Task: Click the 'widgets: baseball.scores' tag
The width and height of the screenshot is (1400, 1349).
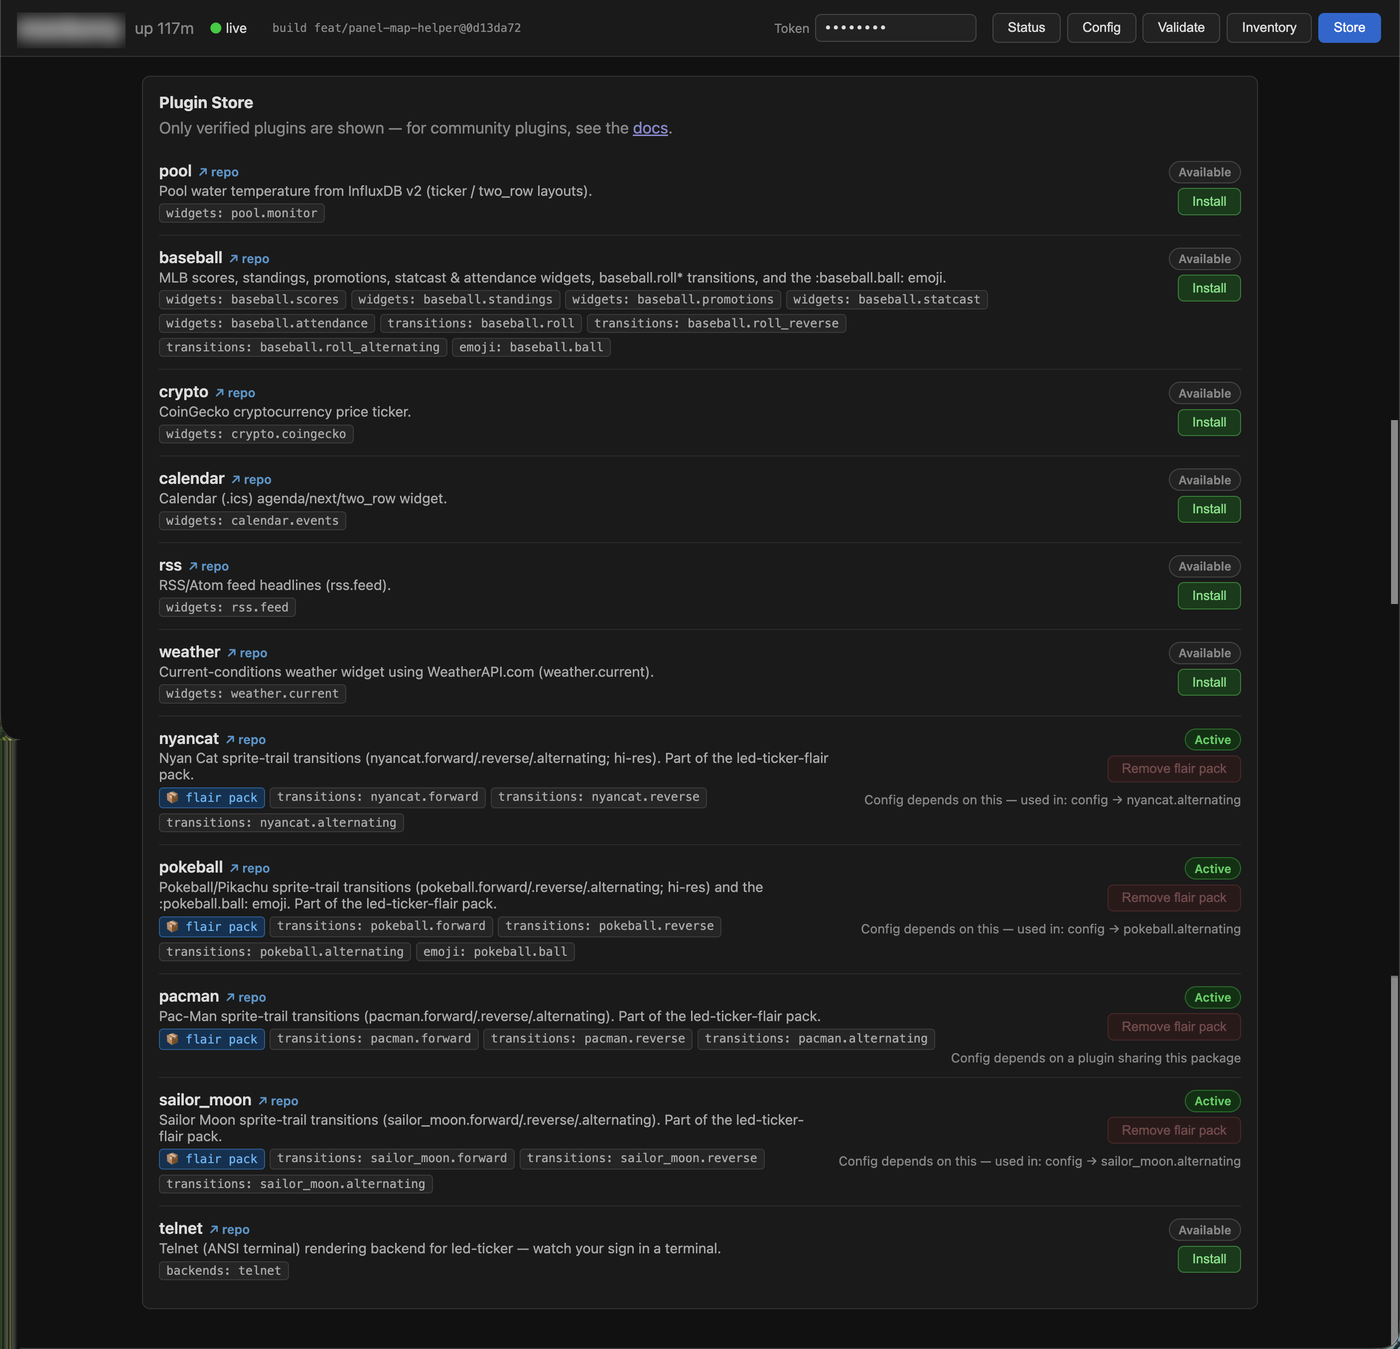Action: point(252,299)
